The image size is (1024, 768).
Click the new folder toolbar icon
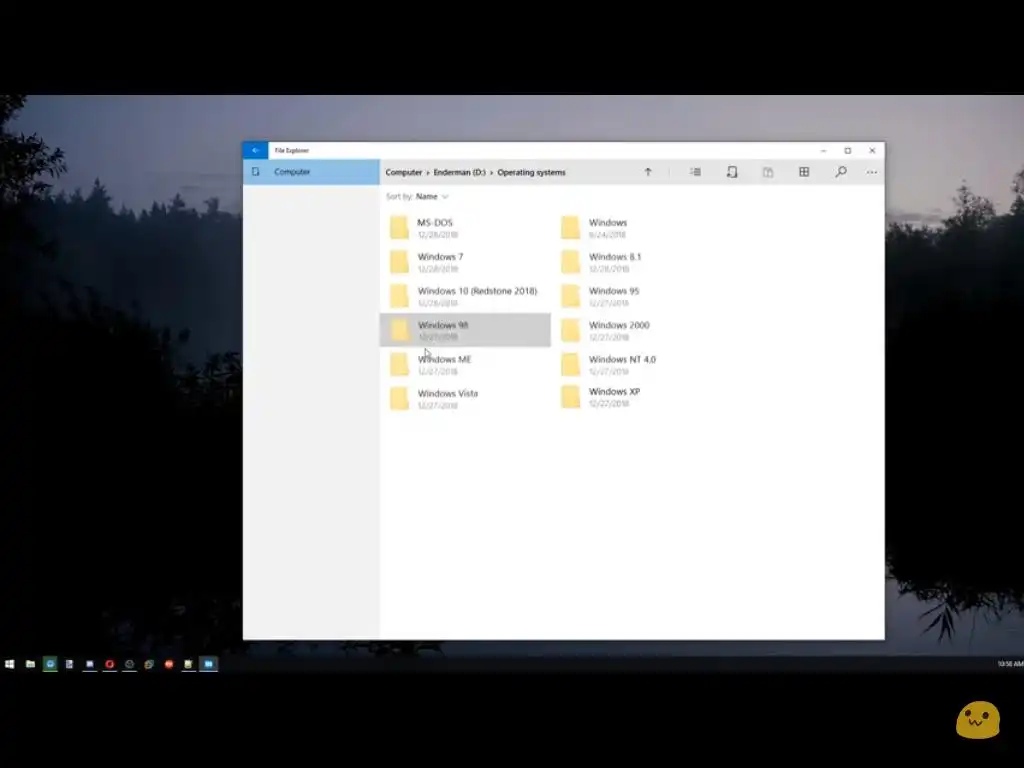732,172
